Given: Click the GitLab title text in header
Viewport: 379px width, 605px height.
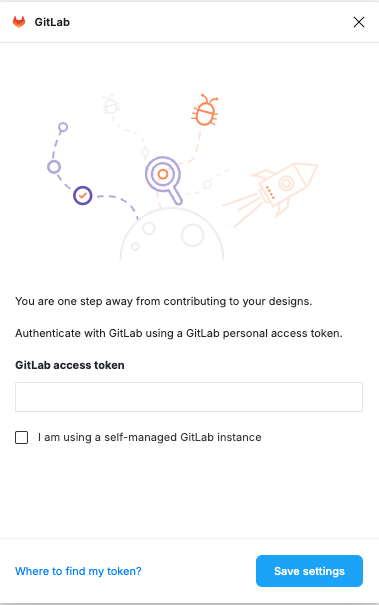Looking at the screenshot, I should (x=52, y=22).
